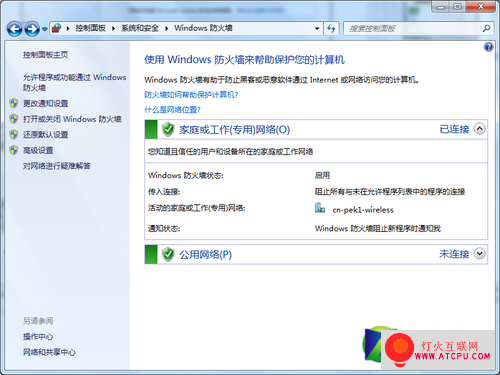Click into the 搜索控制面板 search field
Viewport: 500px width, 375px height.
coord(413,29)
